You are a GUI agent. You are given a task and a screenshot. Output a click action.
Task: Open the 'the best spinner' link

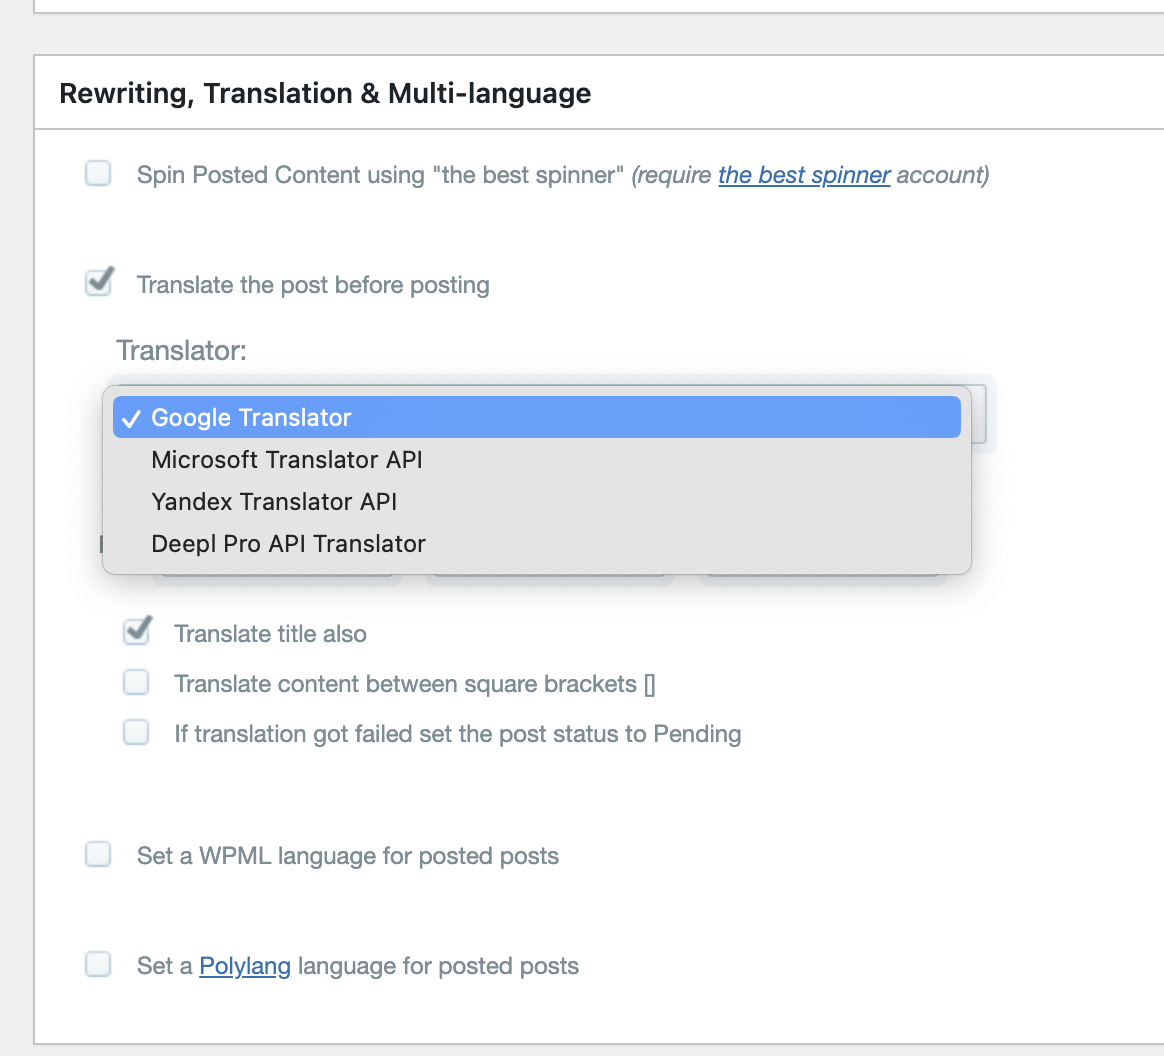[x=804, y=175]
